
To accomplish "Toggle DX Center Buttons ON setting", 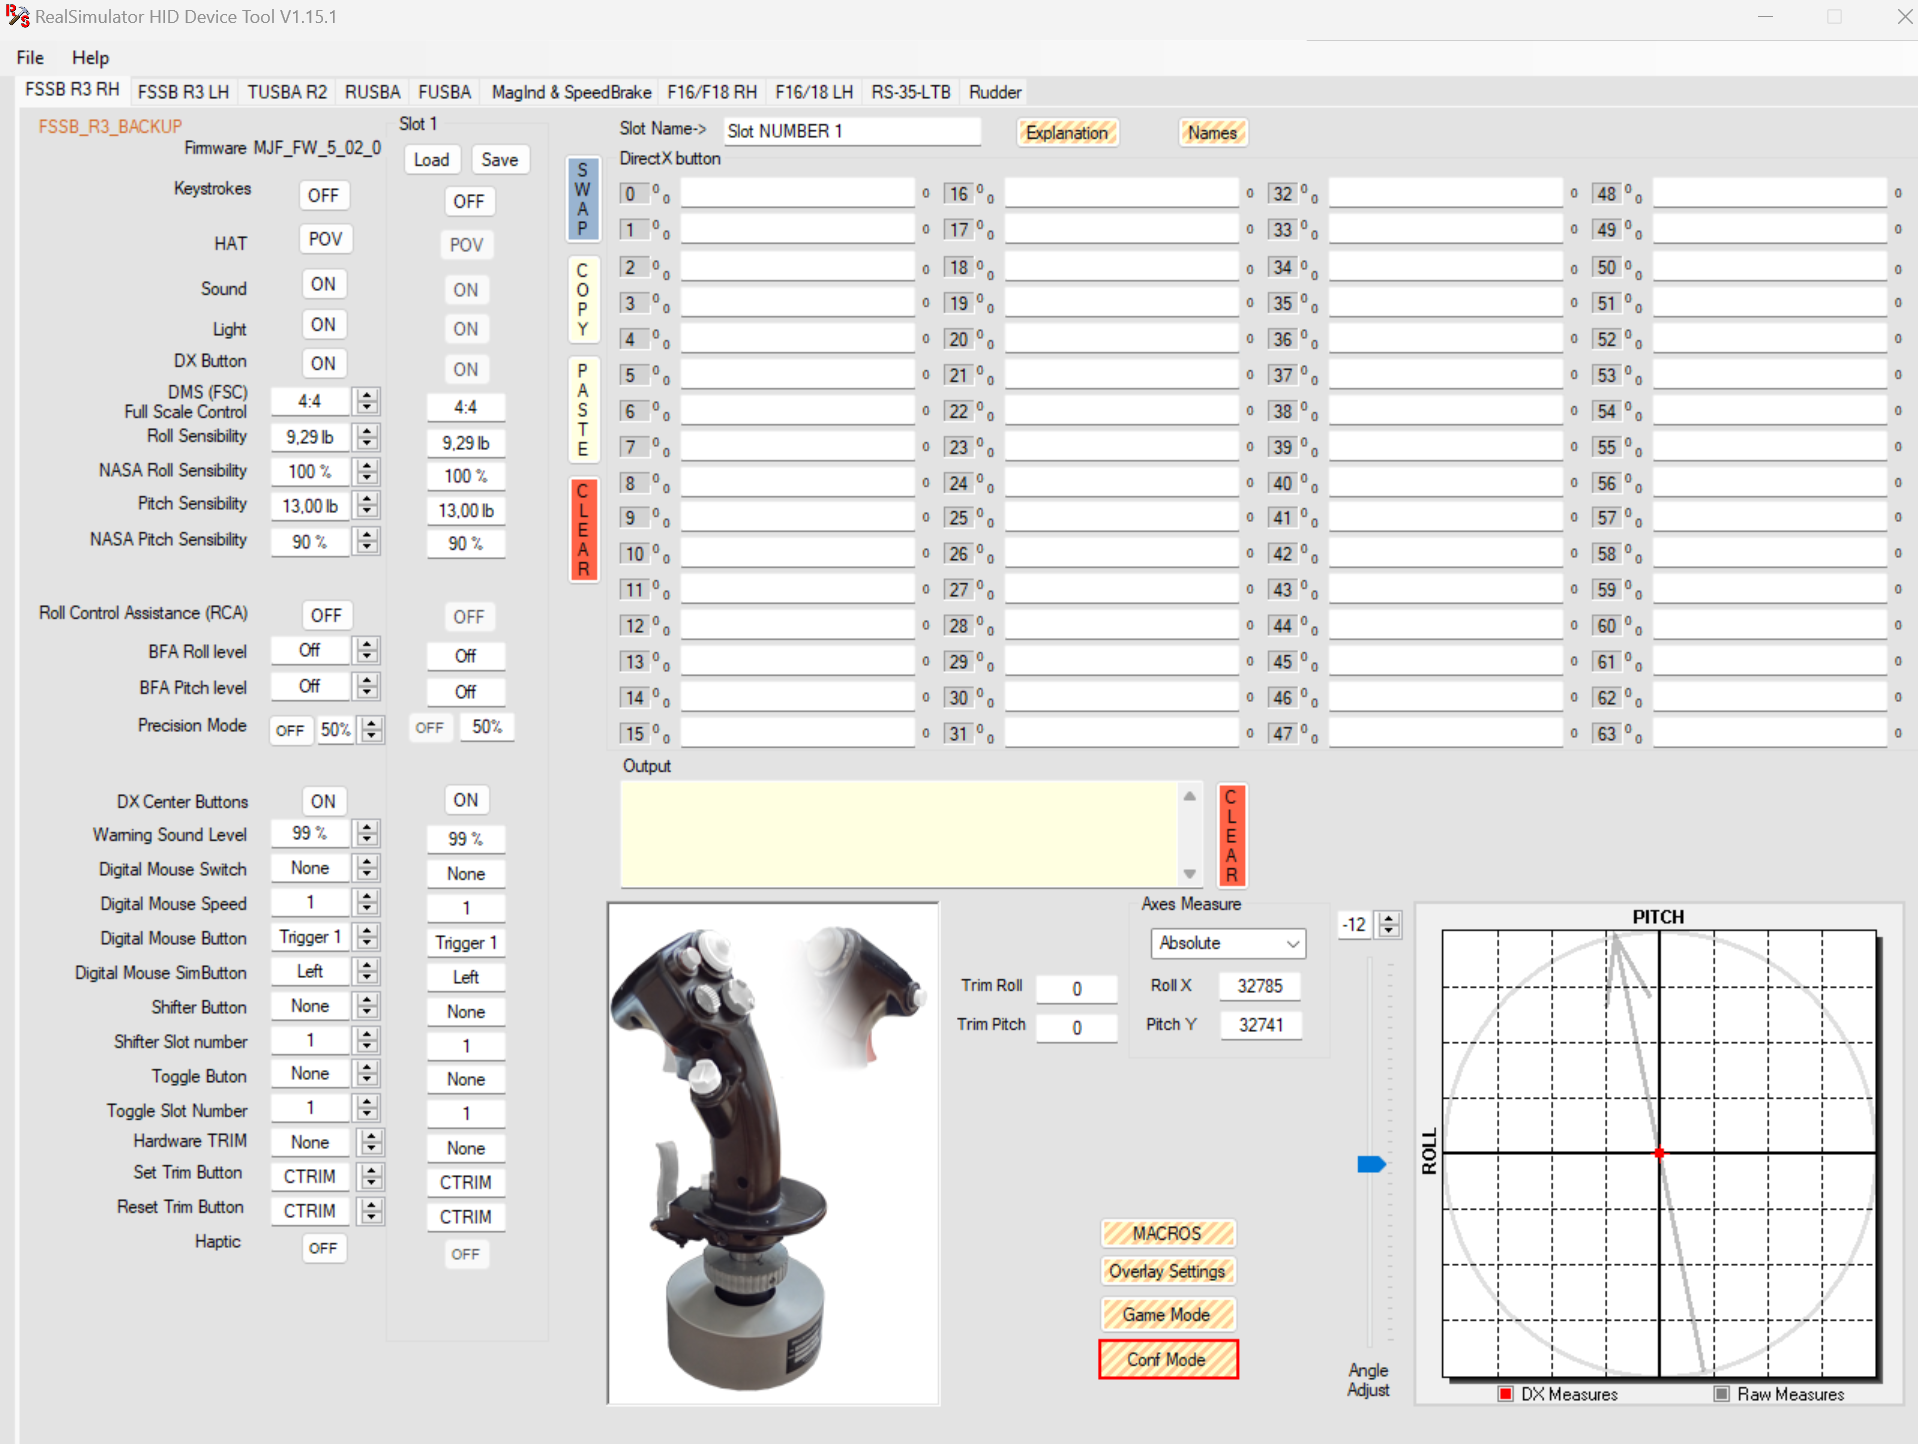I will click(323, 801).
